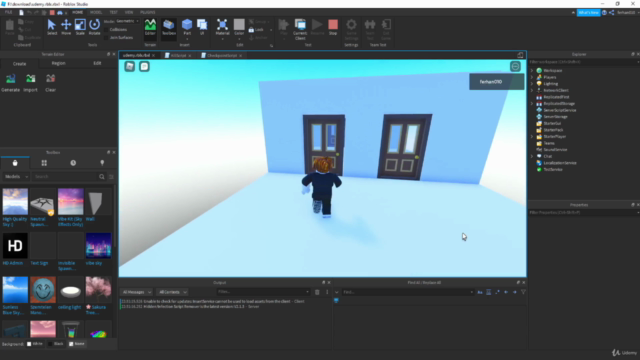This screenshot has width=640, height=360.
Task: Open Toolbox Marketplace tab icon
Action: tap(15, 163)
